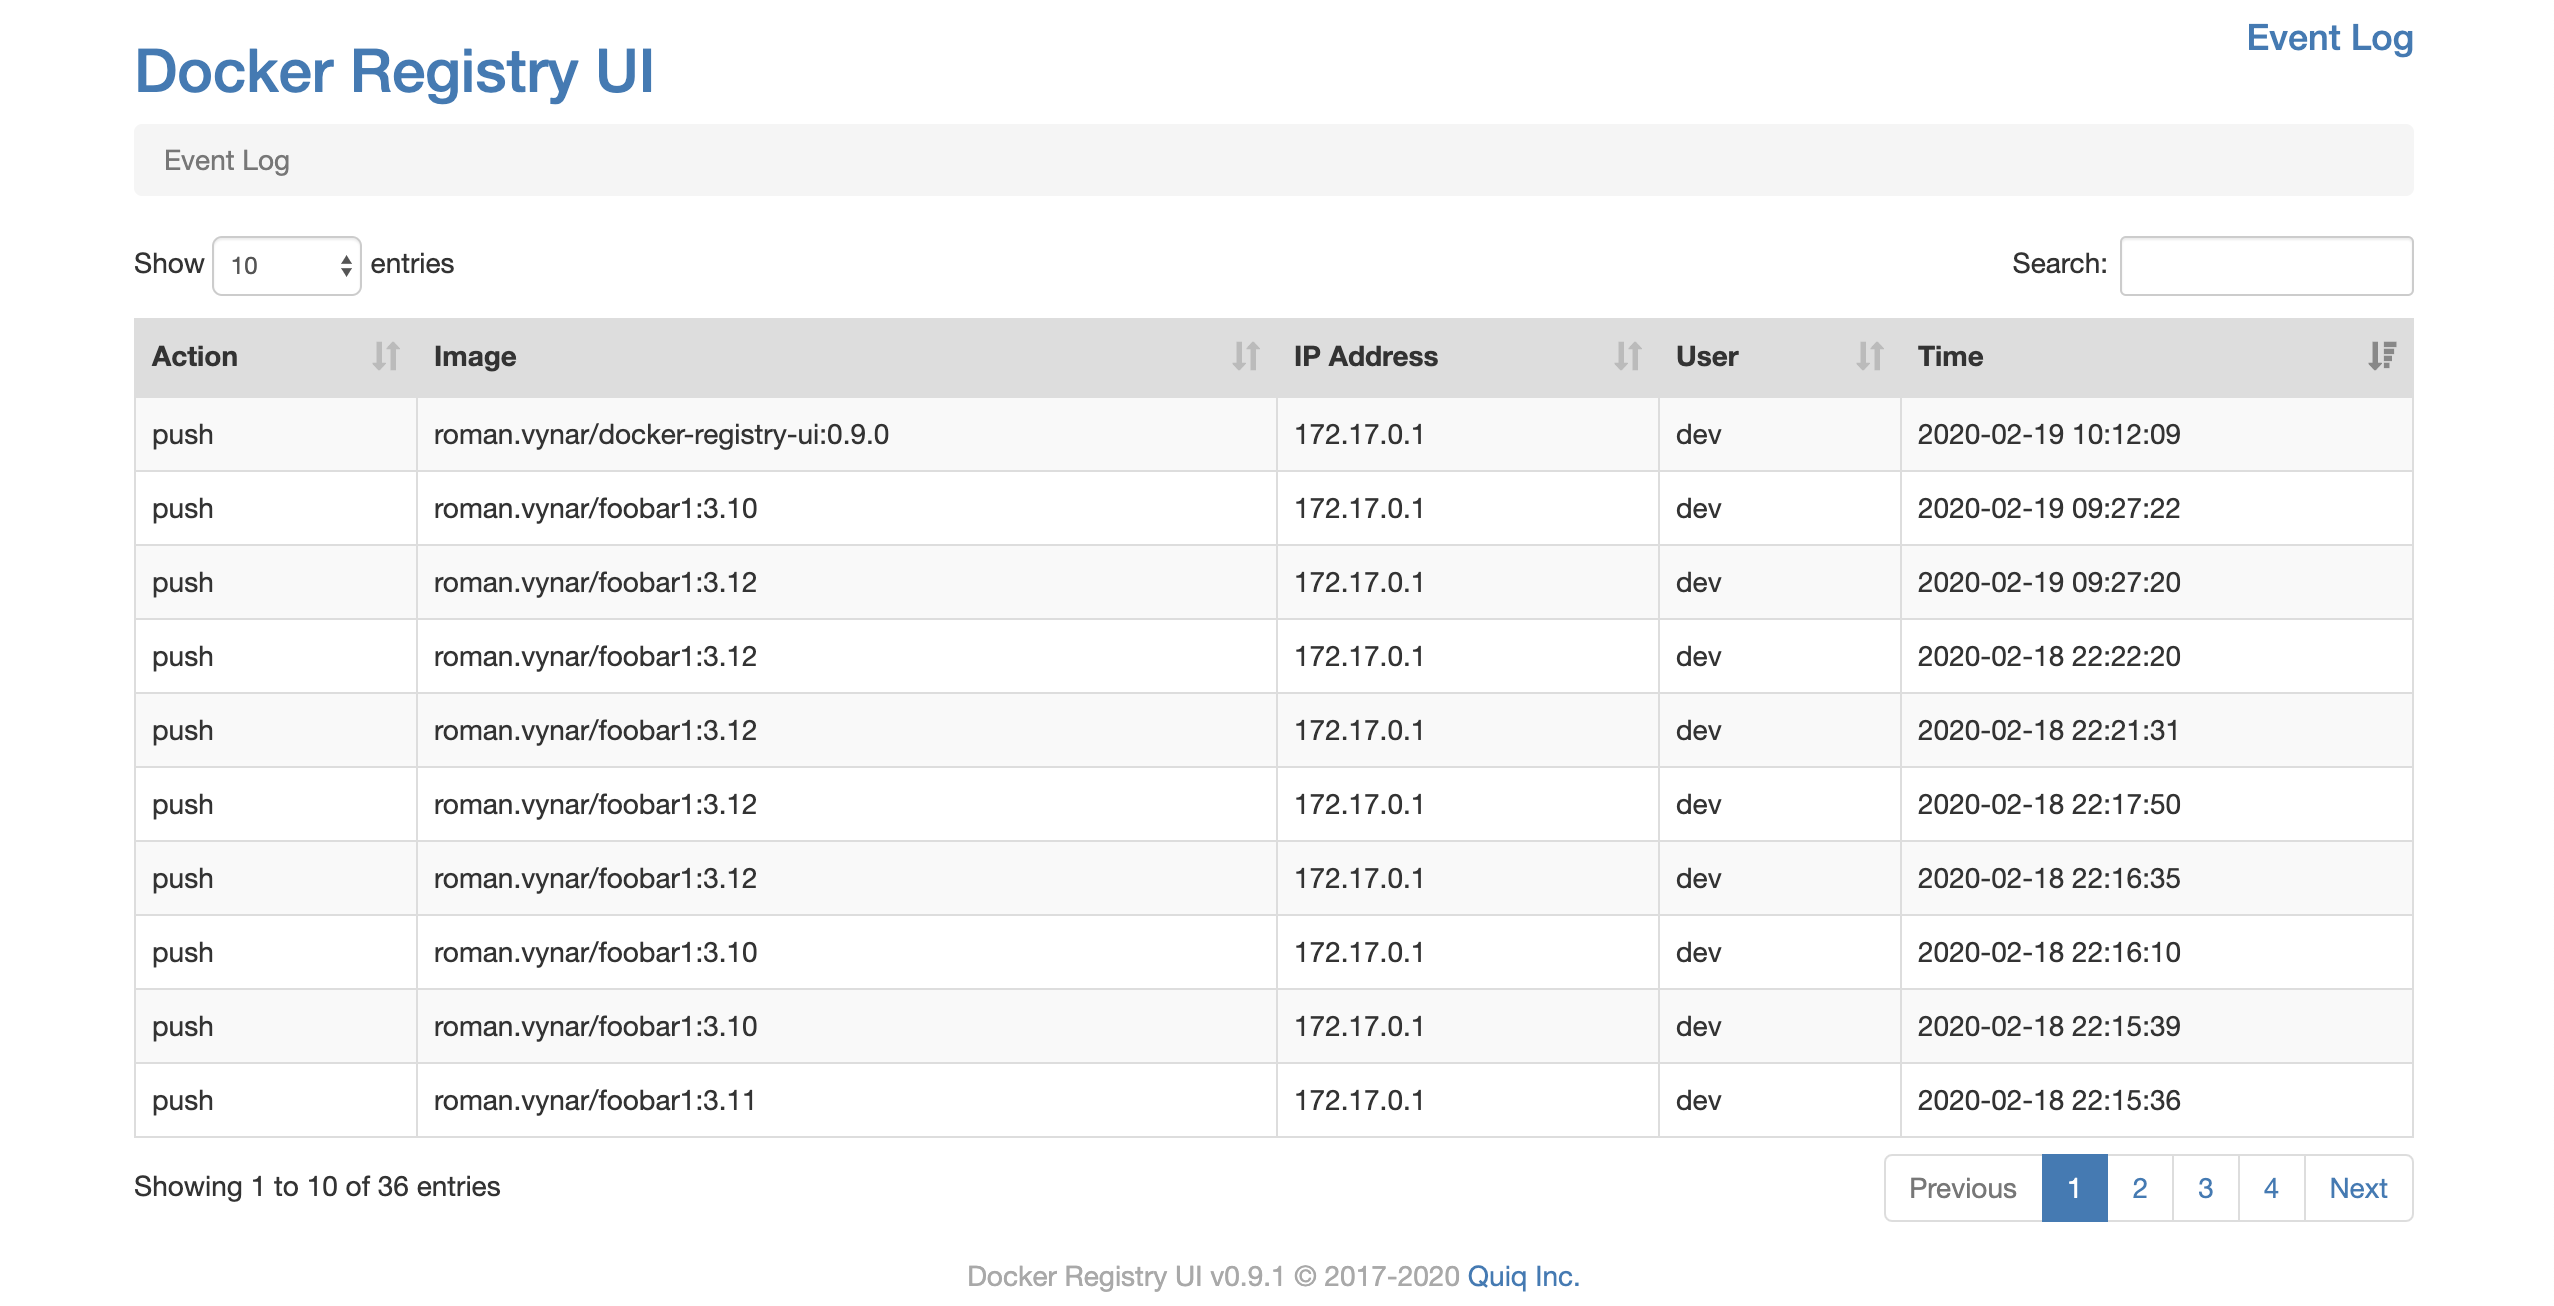This screenshot has width=2554, height=1306.
Task: Click the Next pagination button
Action: (x=2357, y=1188)
